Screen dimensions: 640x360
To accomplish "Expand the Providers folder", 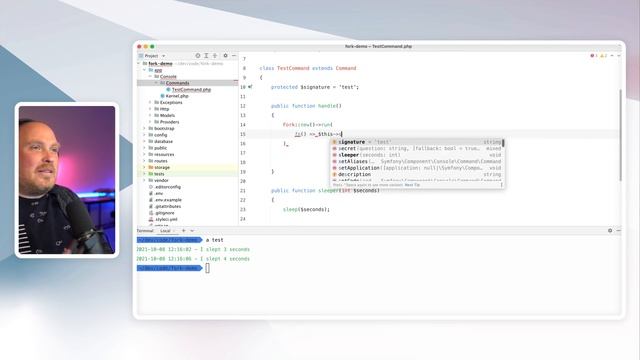I will 150,122.
